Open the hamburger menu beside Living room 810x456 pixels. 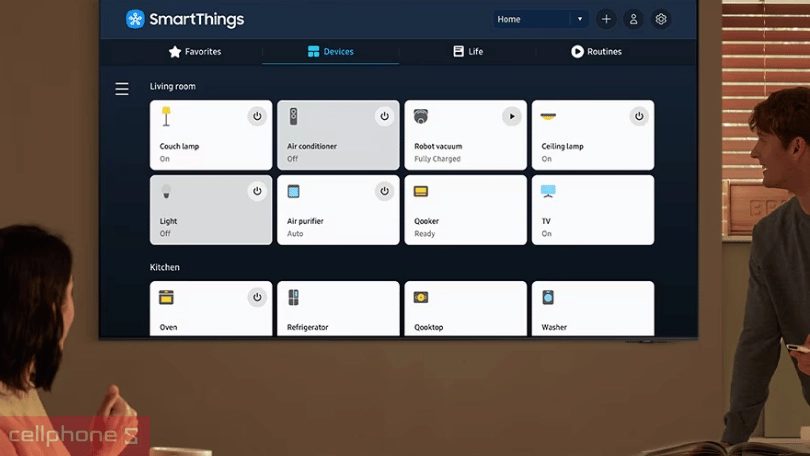tap(122, 89)
